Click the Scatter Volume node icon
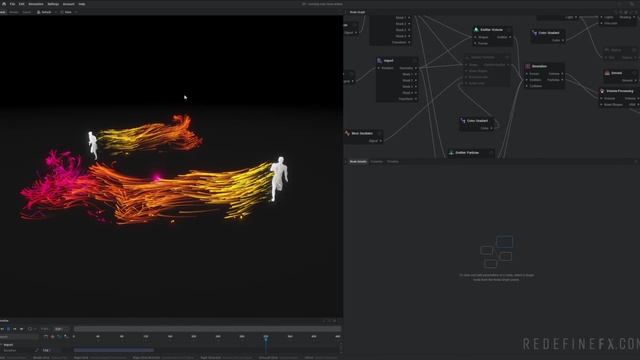 [476, 30]
